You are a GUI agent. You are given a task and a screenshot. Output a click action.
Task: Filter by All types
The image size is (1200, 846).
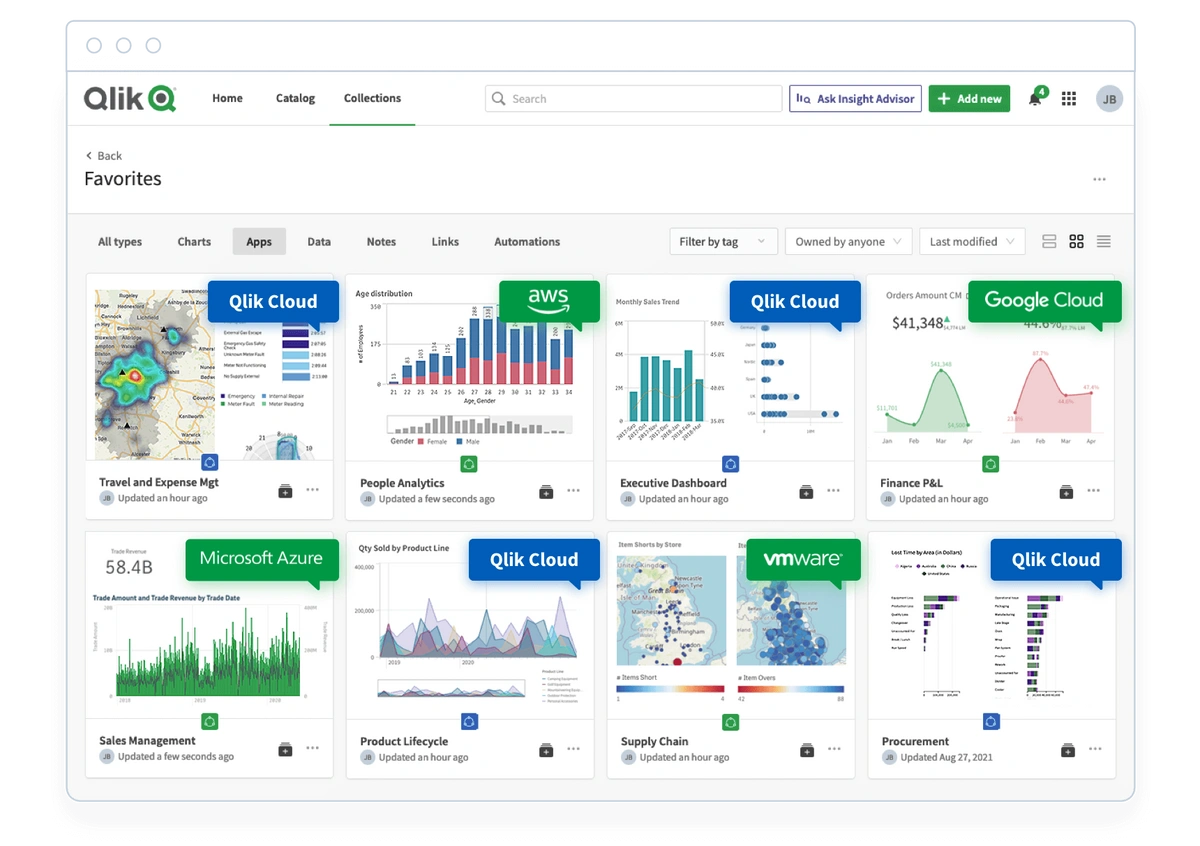point(120,242)
